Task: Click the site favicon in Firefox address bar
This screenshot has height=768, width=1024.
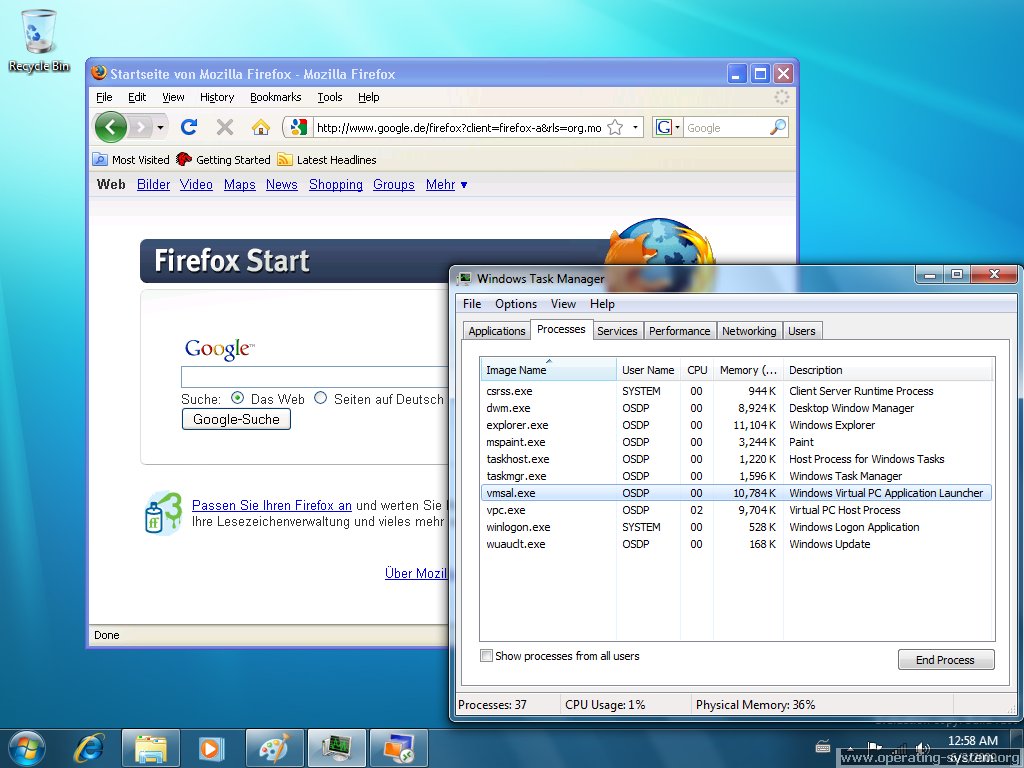Action: pos(298,127)
